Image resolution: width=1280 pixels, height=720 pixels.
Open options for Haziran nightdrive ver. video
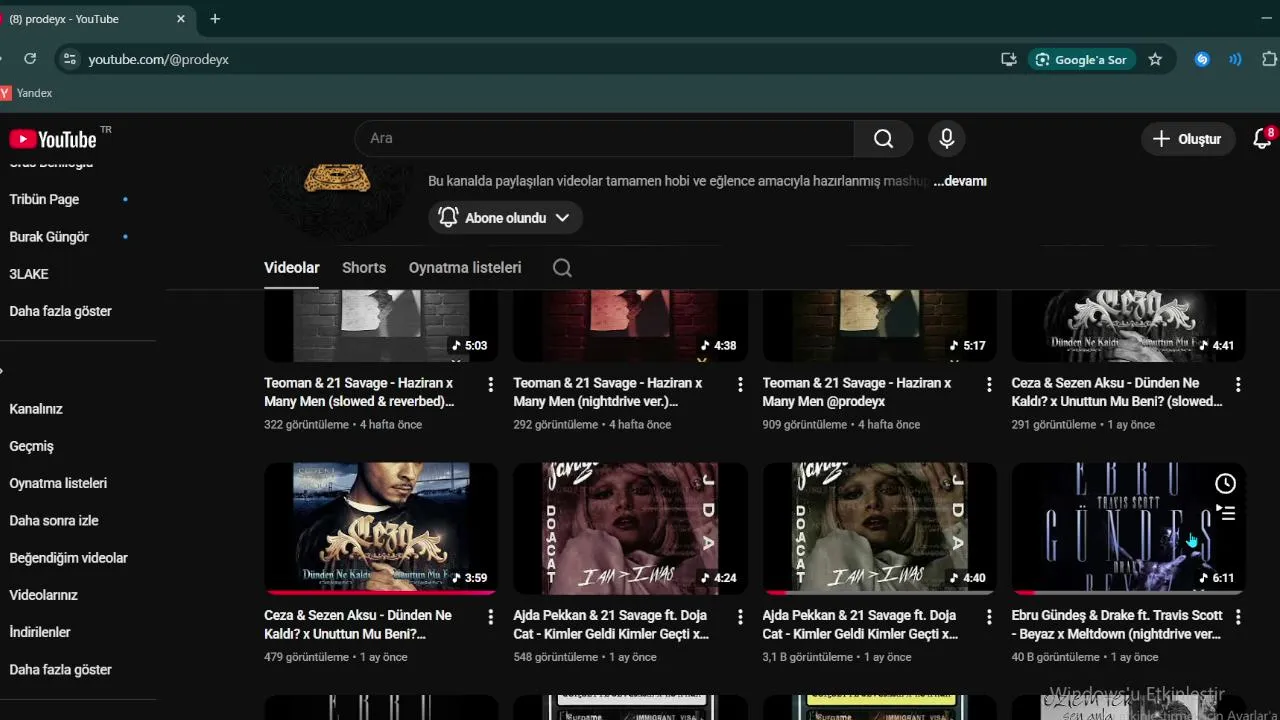coord(740,385)
